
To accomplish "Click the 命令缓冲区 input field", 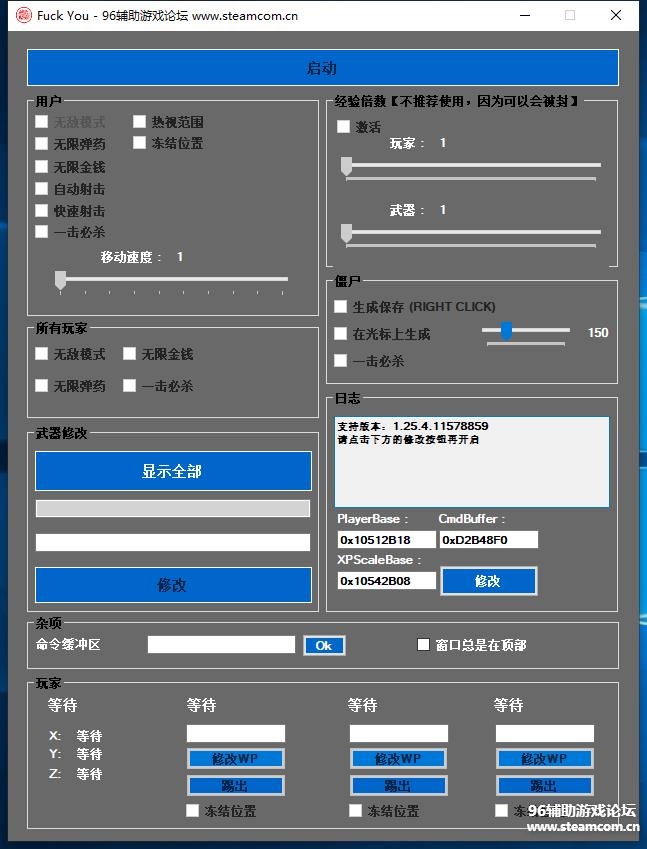I will pos(221,644).
